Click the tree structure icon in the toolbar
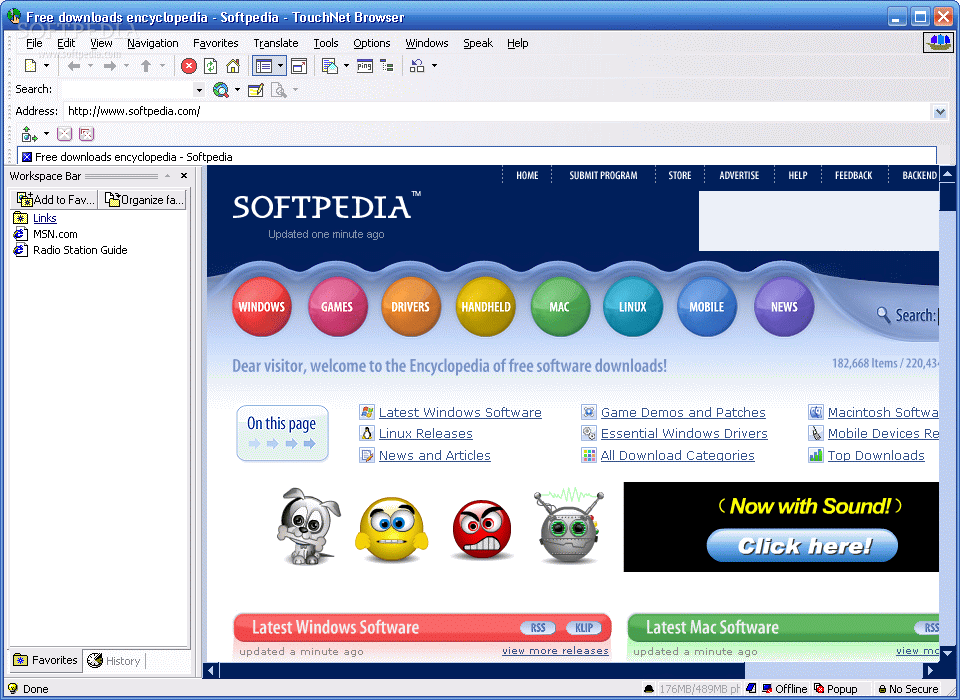Viewport: 960px width, 700px height. [387, 66]
